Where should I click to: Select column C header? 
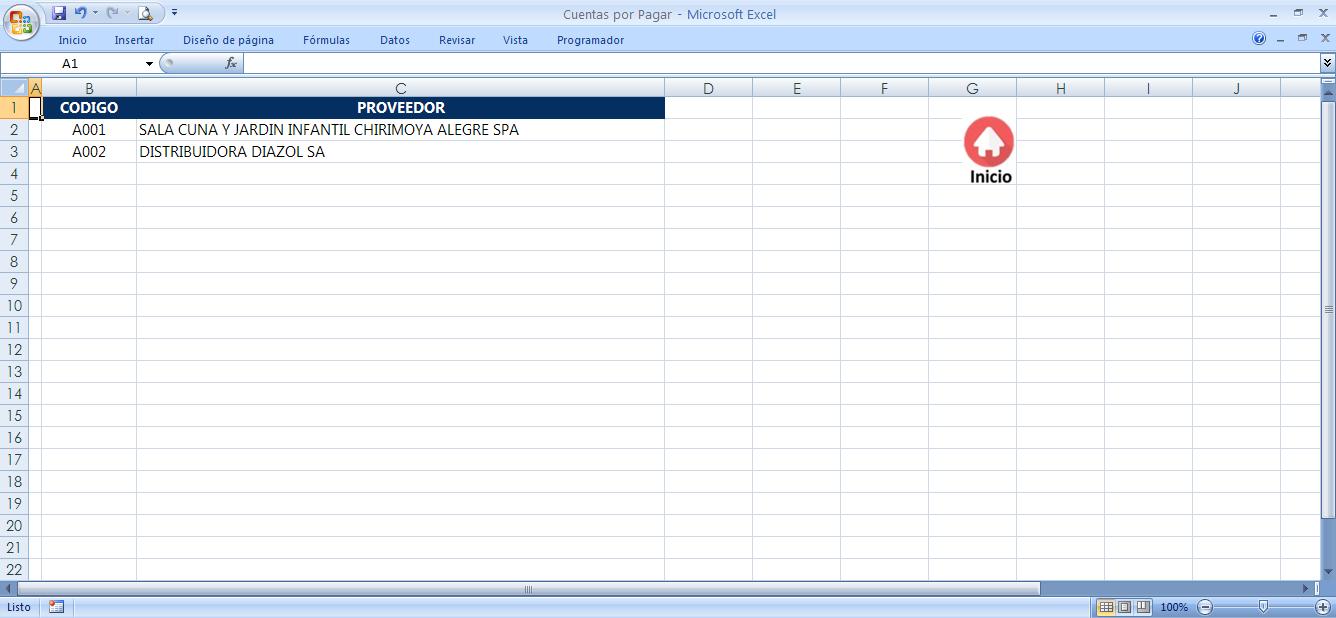(x=400, y=88)
